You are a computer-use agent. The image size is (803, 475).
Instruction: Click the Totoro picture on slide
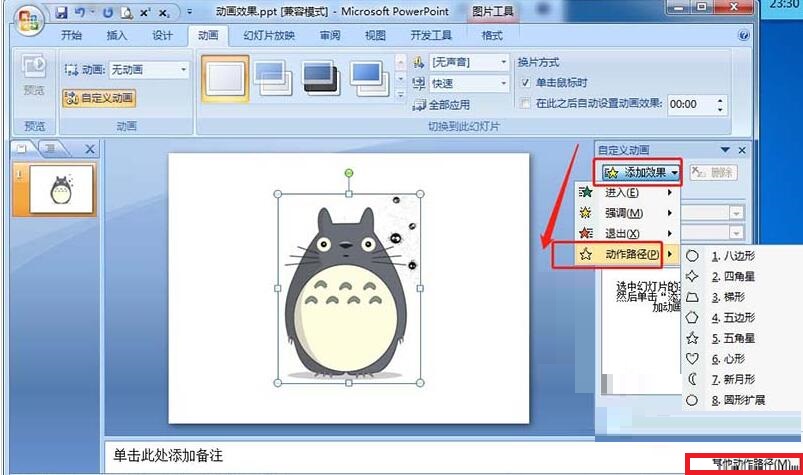(349, 289)
